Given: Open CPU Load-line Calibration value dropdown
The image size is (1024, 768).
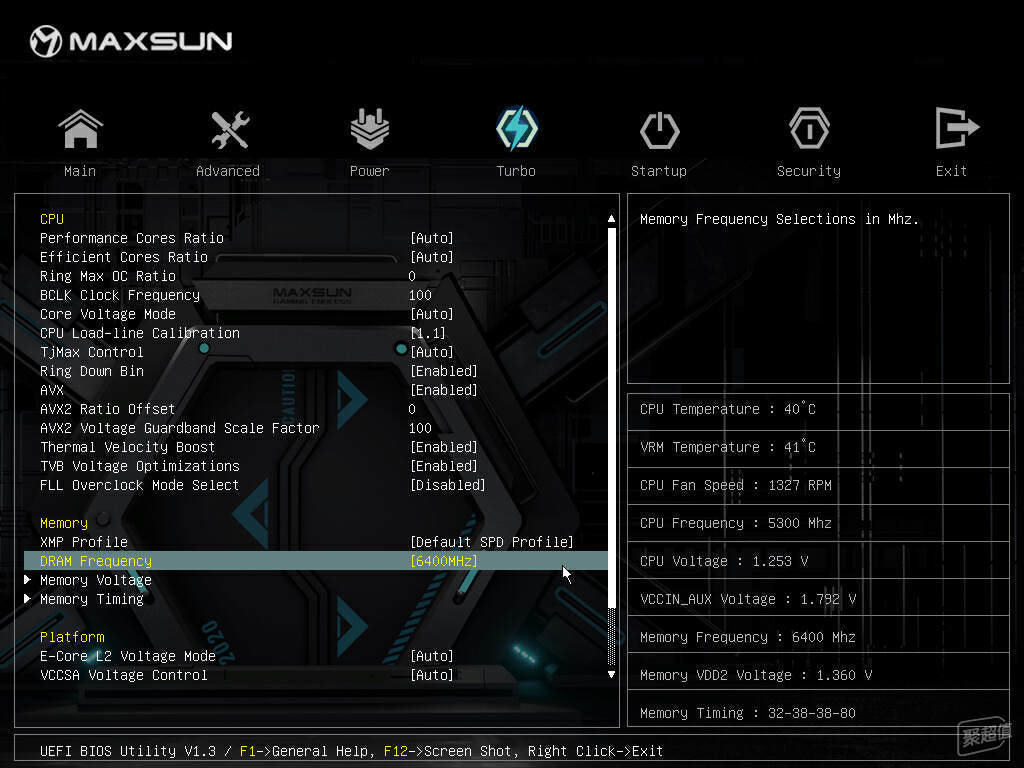Looking at the screenshot, I should pyautogui.click(x=428, y=332).
